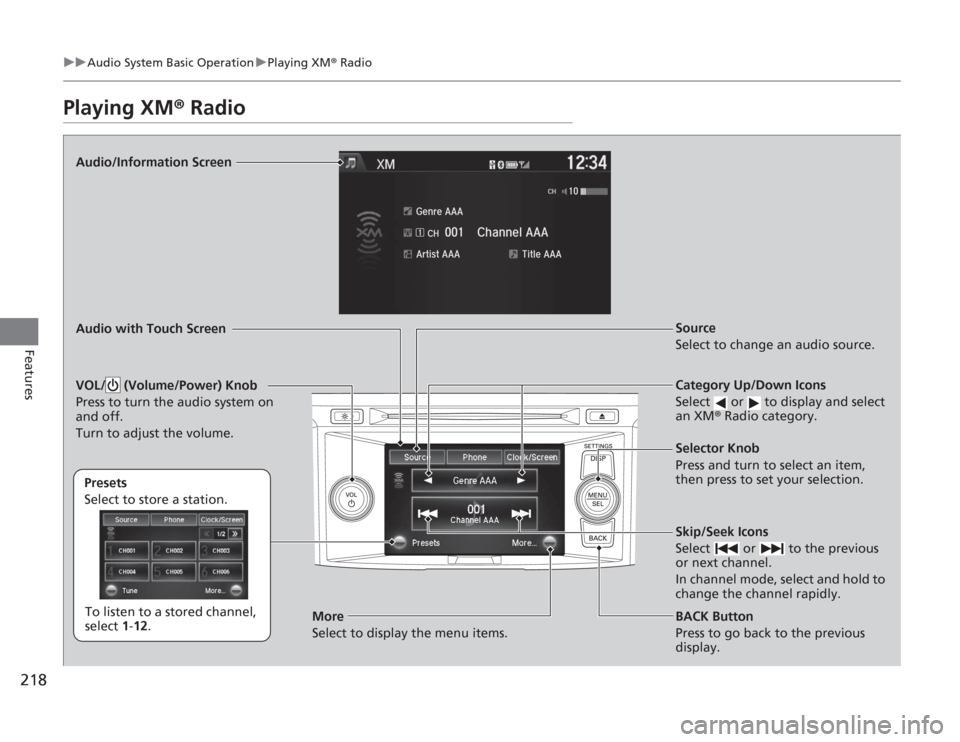Tap More... in the Presets inset screen
The width and height of the screenshot is (960, 742).
pos(223,591)
